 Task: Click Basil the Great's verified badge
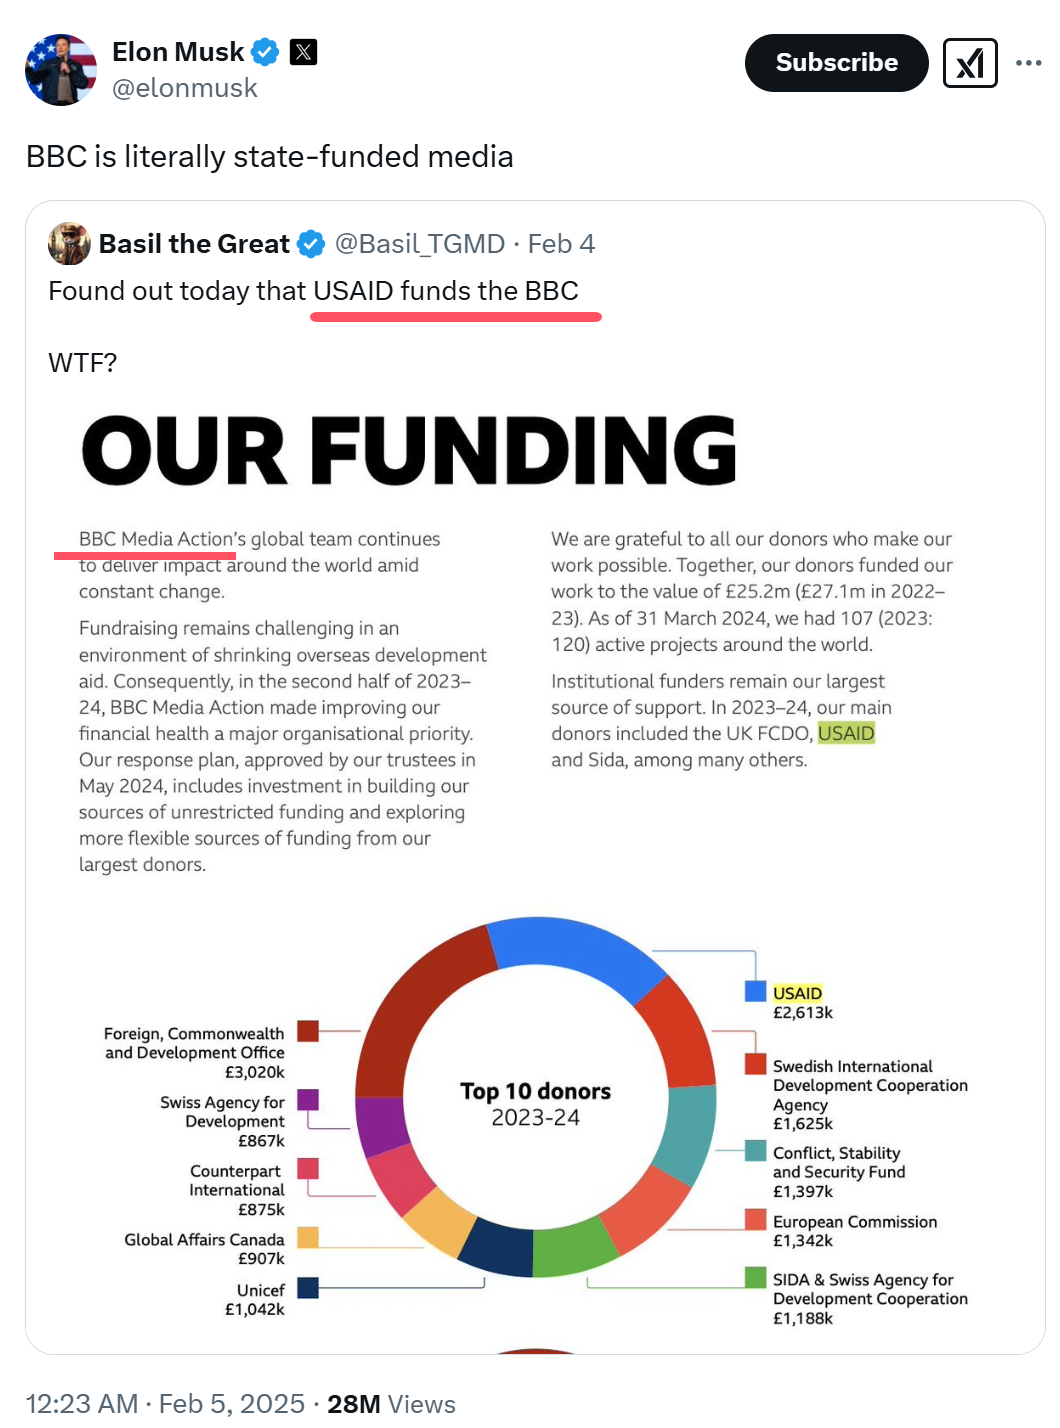tap(312, 244)
